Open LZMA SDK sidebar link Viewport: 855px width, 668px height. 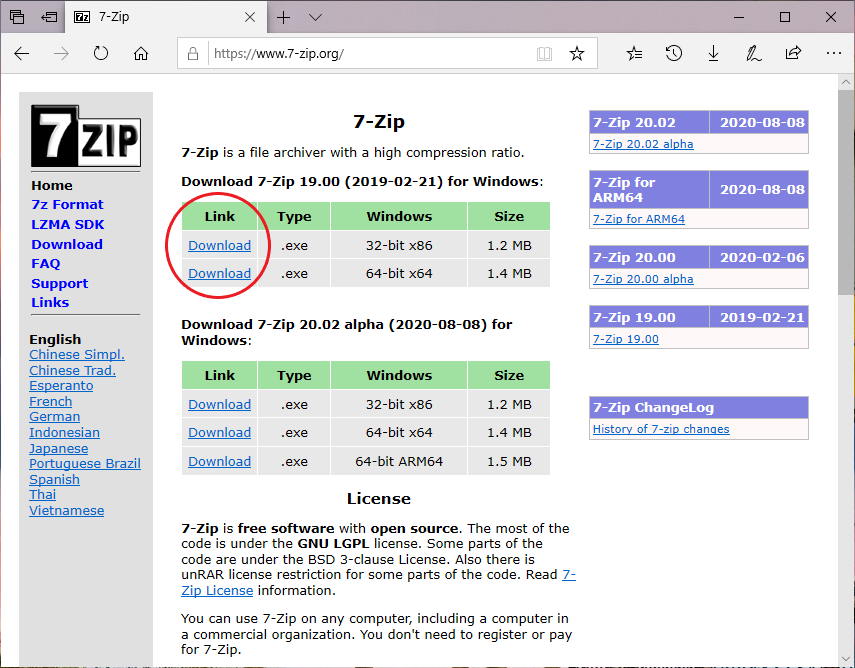click(68, 225)
